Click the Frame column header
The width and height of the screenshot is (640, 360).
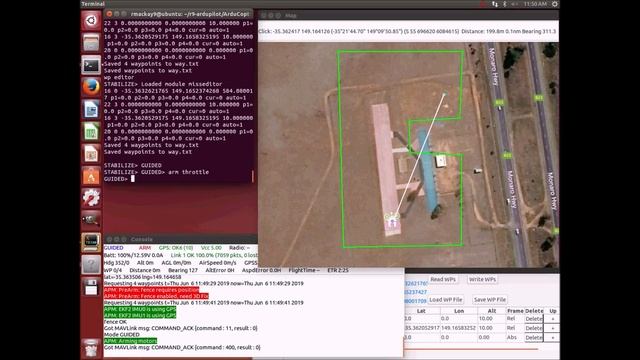coord(515,311)
